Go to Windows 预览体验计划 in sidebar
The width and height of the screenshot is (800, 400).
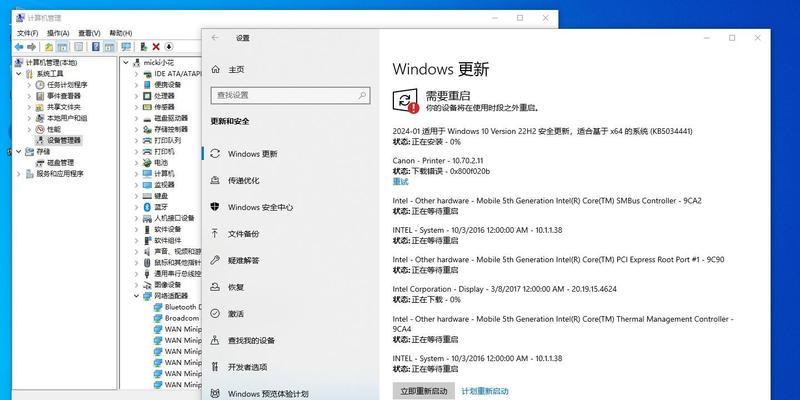(268, 393)
